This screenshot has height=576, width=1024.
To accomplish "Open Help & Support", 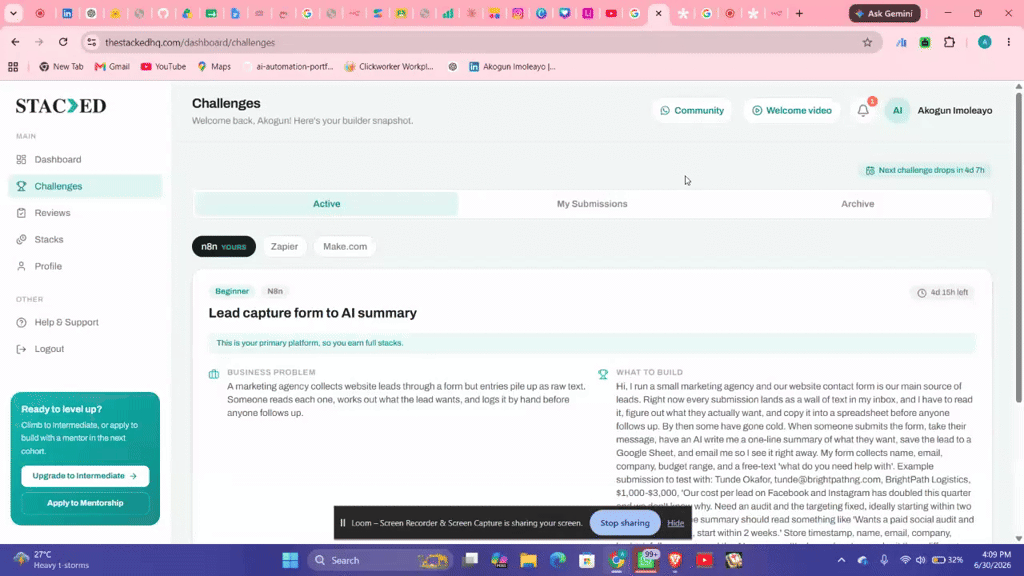I will pyautogui.click(x=66, y=322).
